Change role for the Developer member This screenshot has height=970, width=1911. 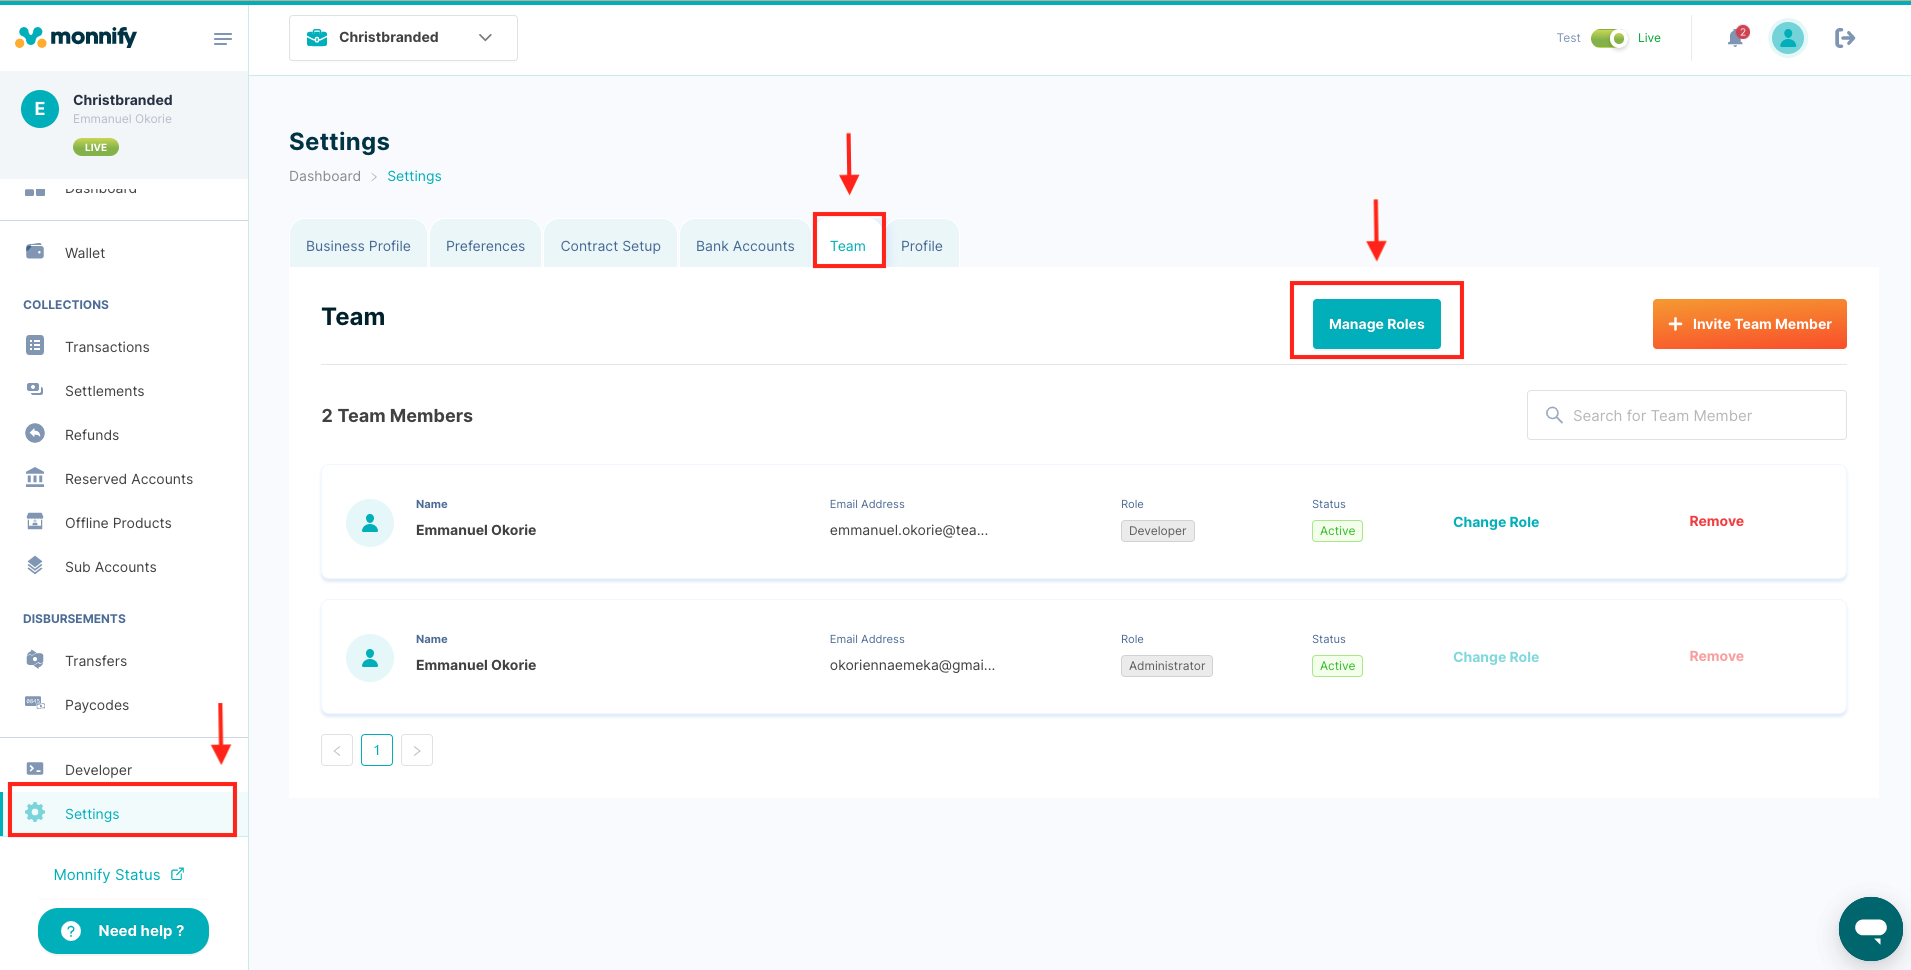point(1495,522)
